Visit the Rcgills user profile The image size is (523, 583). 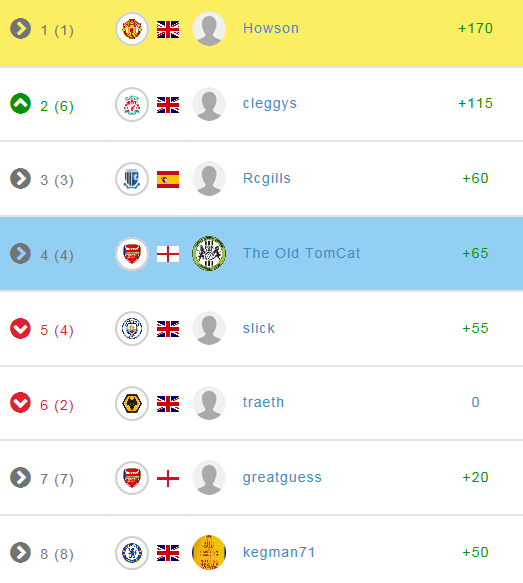(x=267, y=178)
